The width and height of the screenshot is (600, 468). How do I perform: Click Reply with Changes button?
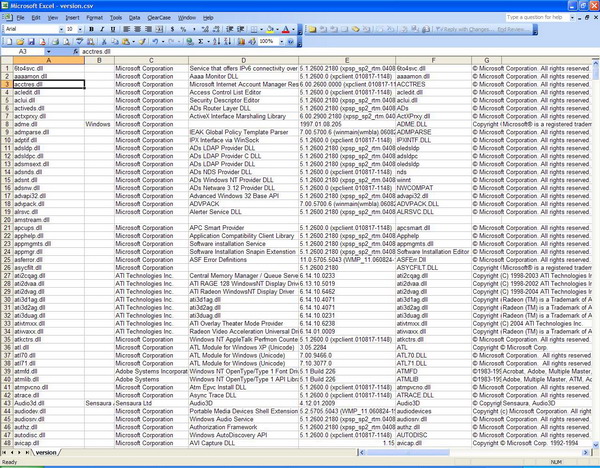(464, 29)
